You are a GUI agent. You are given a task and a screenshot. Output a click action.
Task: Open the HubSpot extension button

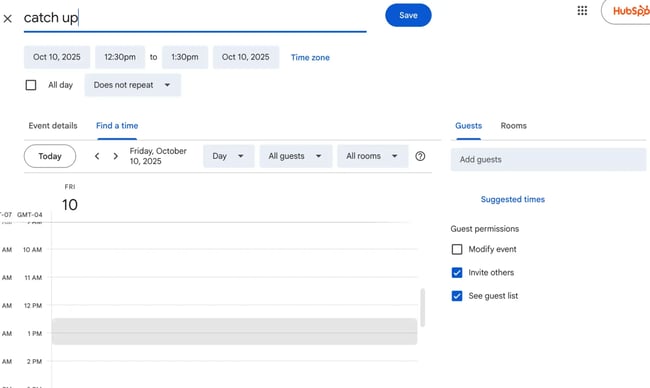tap(626, 12)
